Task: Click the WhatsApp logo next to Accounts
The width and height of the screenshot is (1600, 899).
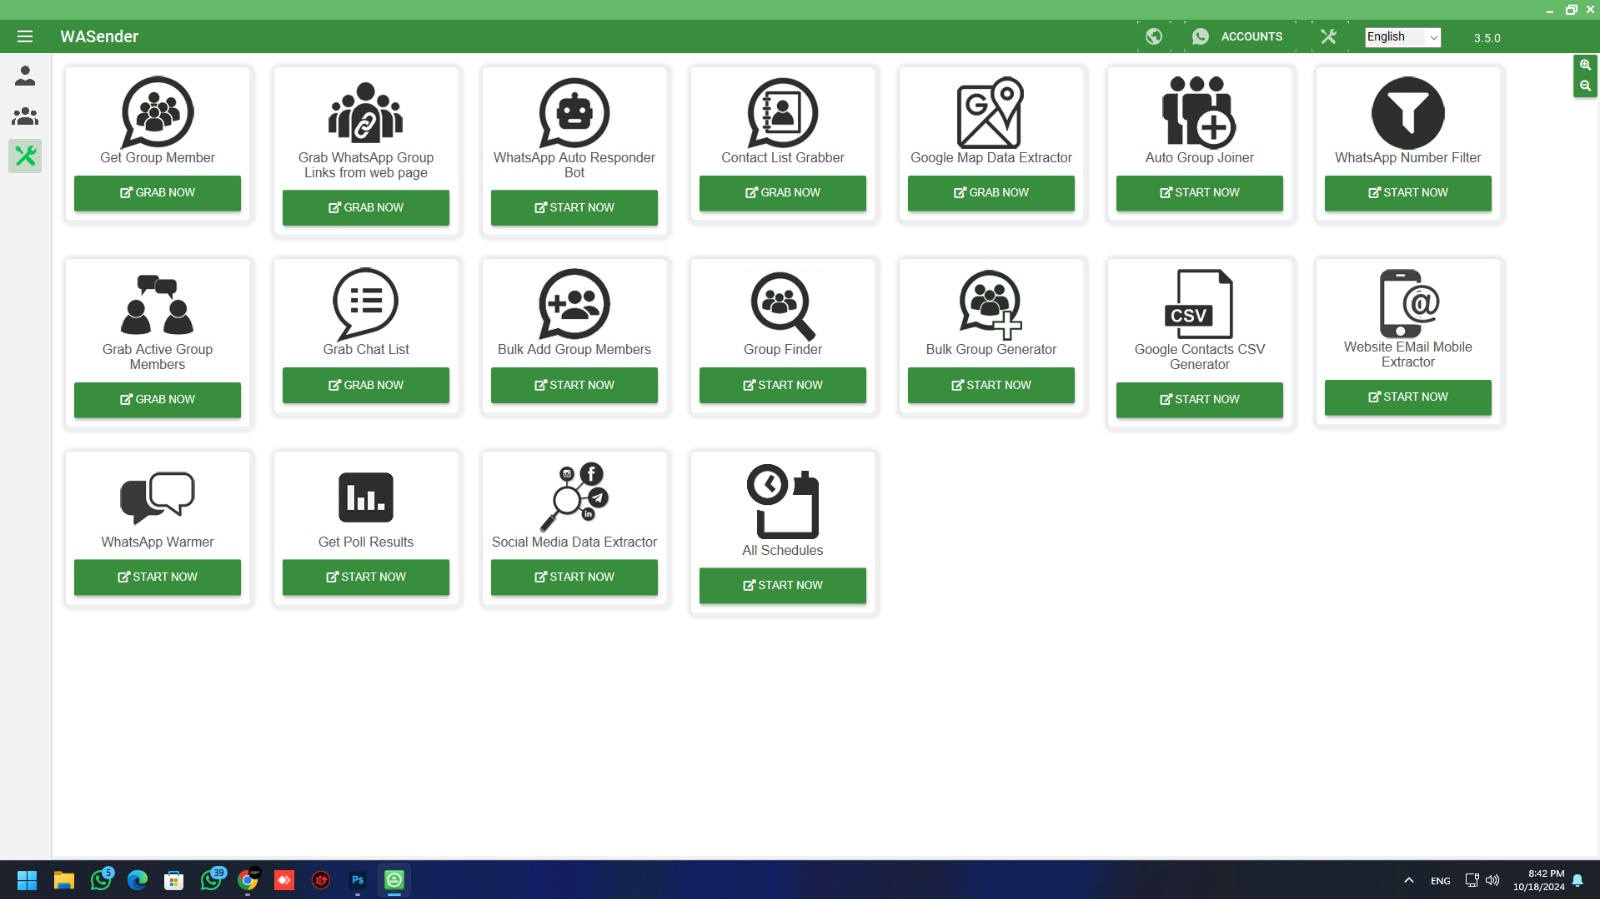Action: click(1200, 37)
